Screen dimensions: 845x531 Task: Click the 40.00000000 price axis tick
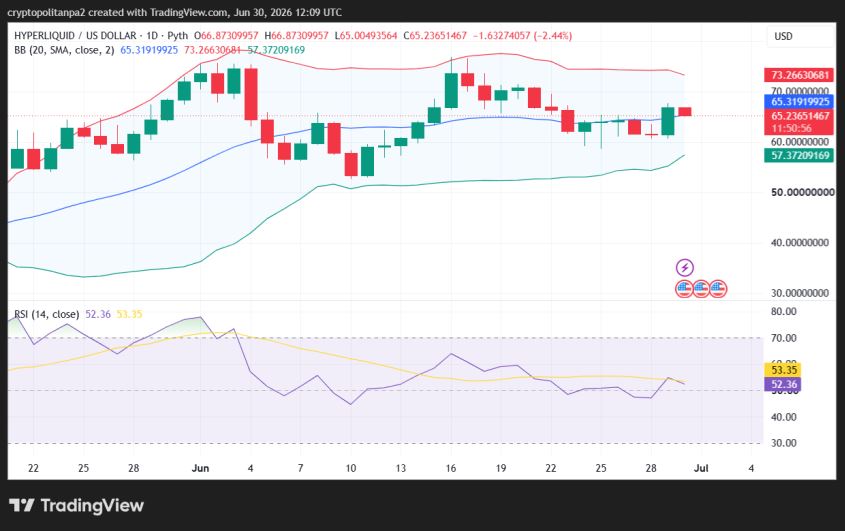pos(800,243)
